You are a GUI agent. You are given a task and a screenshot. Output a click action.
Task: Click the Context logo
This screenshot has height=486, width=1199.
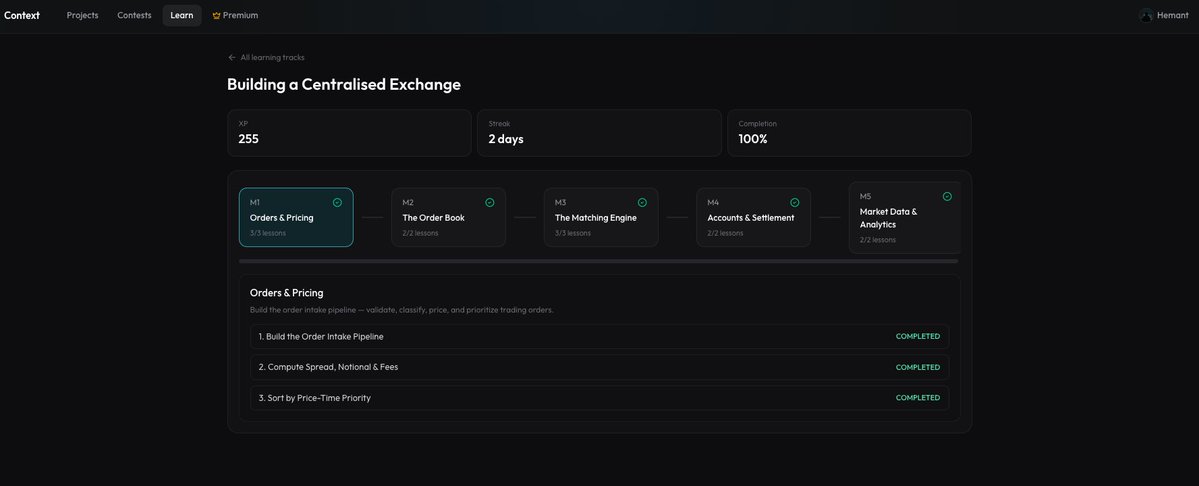[x=22, y=16]
